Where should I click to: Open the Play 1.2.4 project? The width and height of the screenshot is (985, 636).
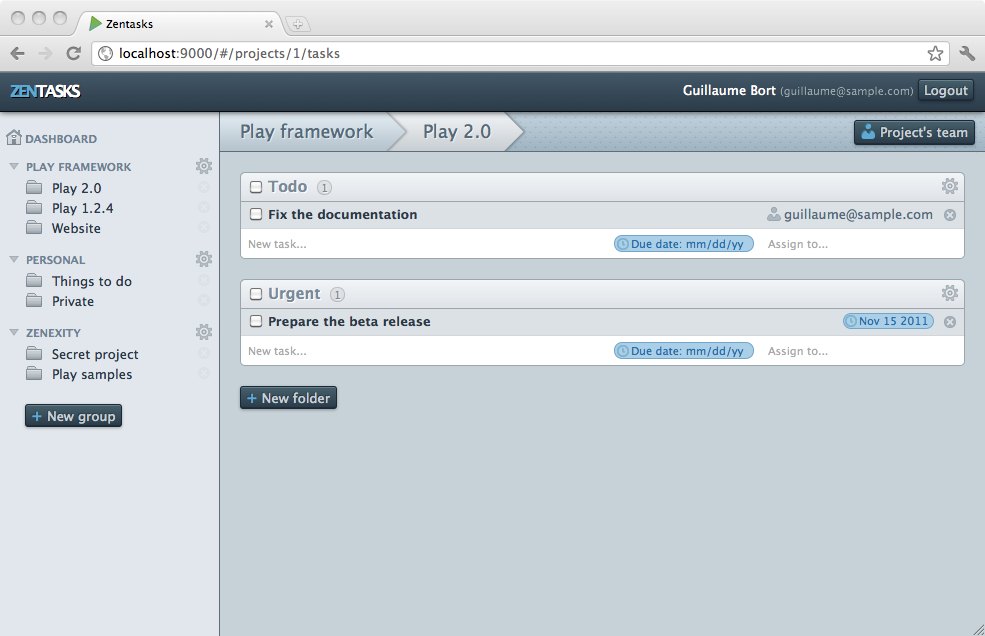tap(82, 208)
